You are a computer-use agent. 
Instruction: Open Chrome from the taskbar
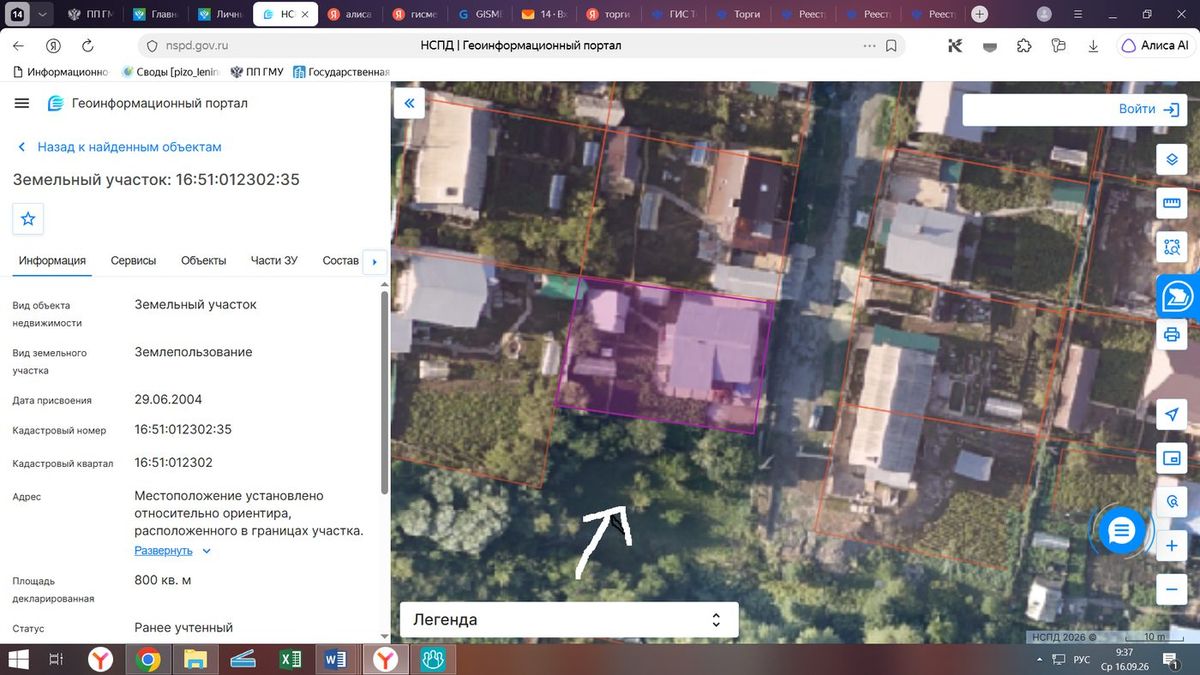(x=148, y=659)
